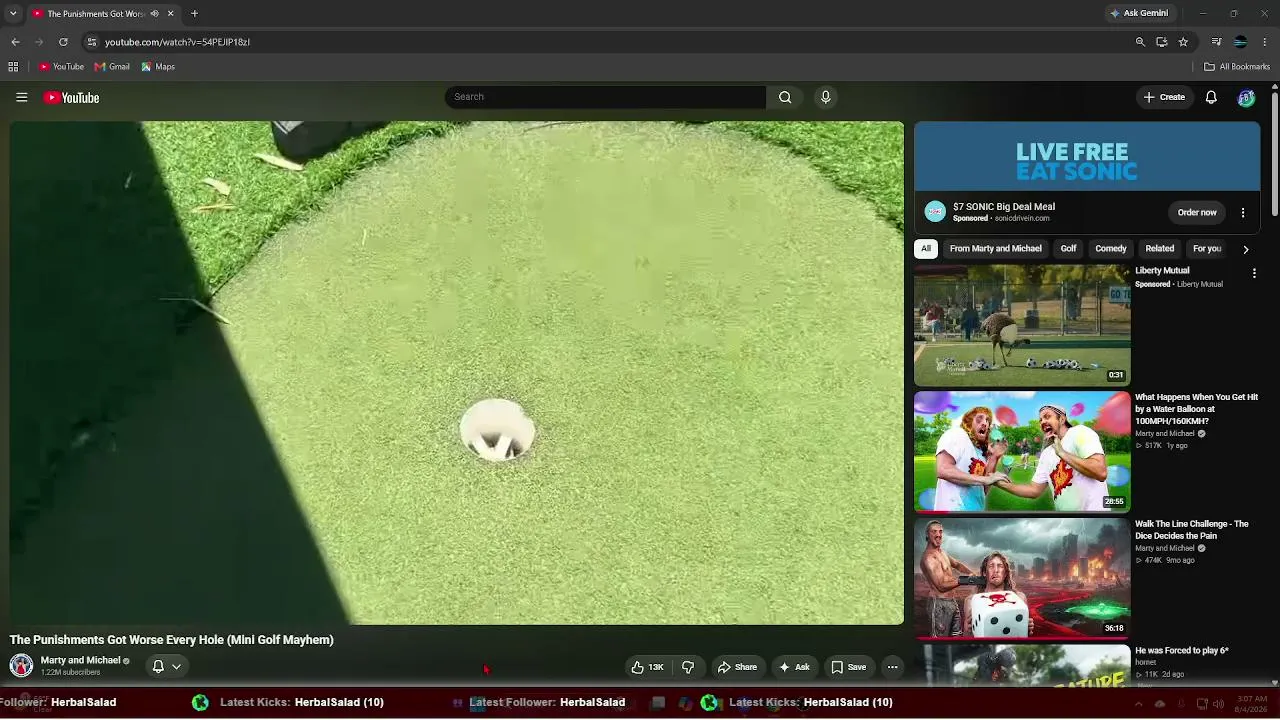
Task: Open the All Bookmarks folder
Action: click(1237, 67)
